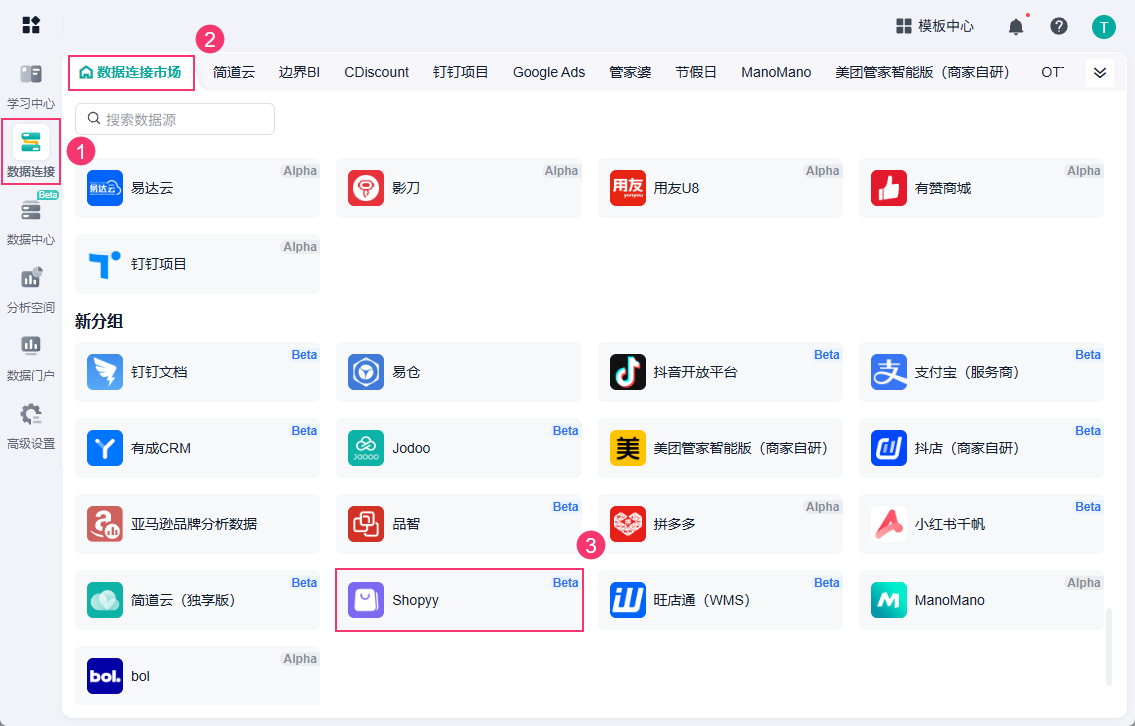
Task: Select the 简道云（独享版）icon
Action: (105, 600)
